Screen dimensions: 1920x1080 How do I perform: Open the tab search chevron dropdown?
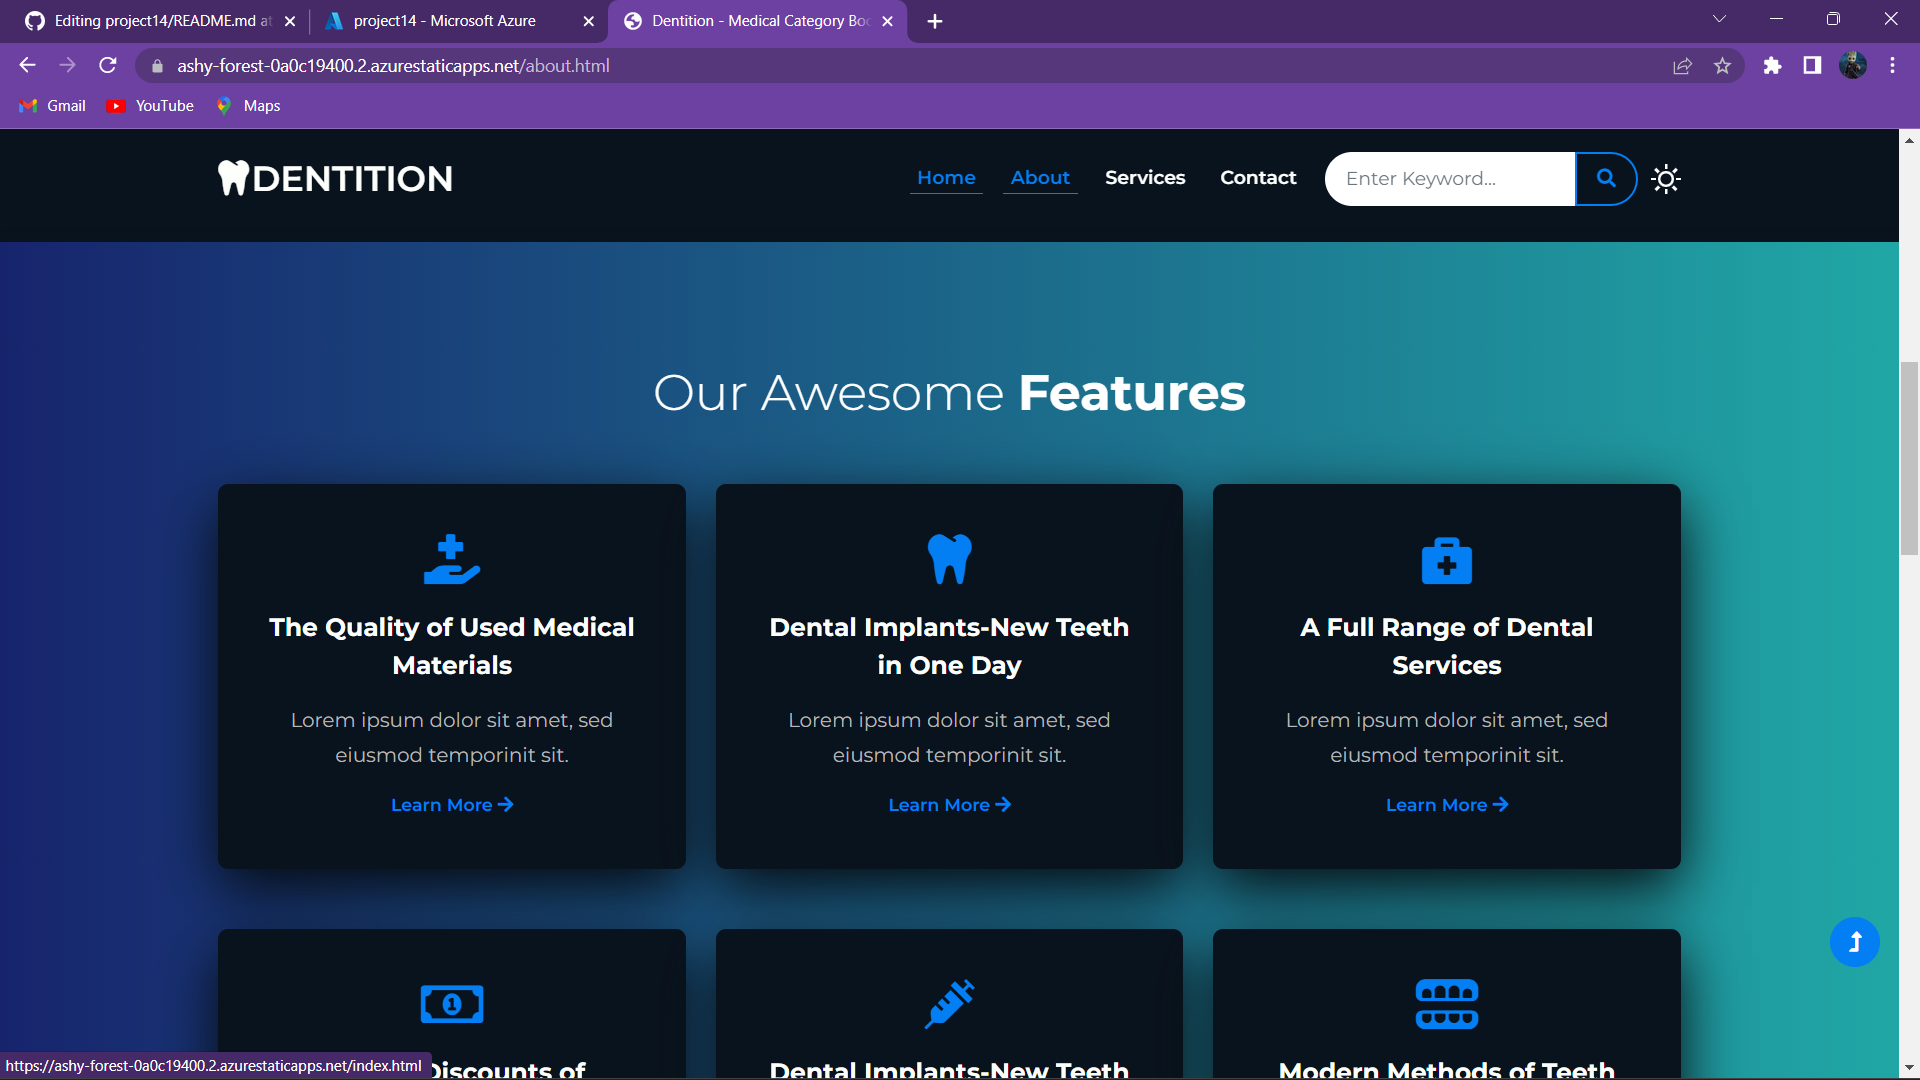pos(1721,18)
